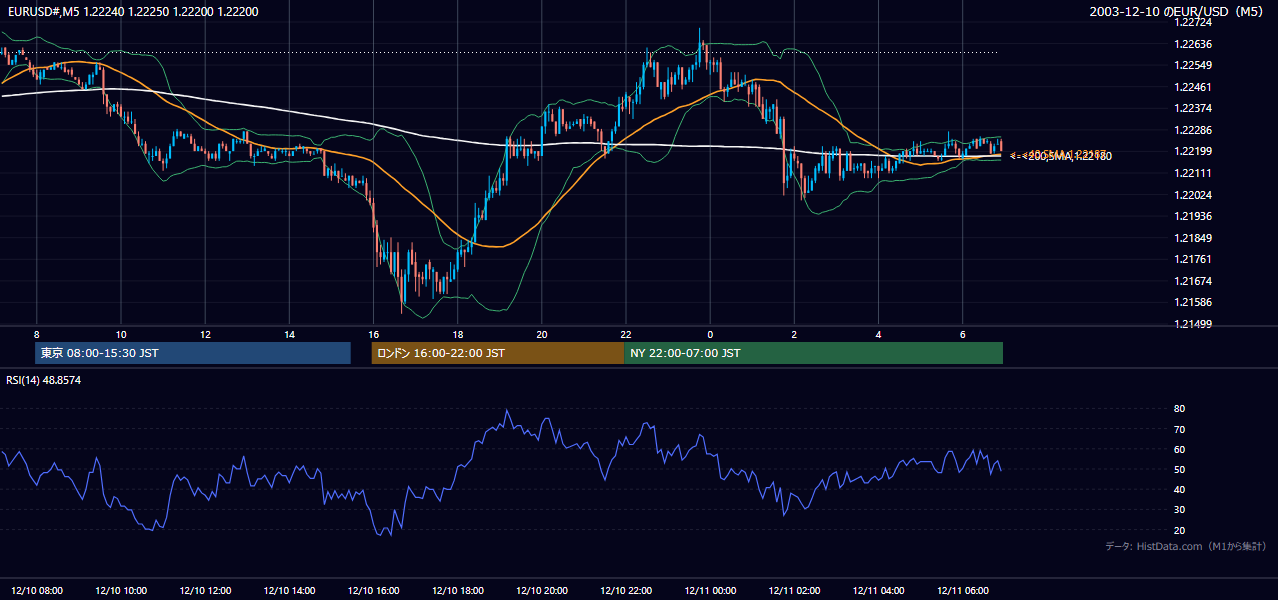Screen dimensions: 1278x600
Task: Click hour tick 6 under the price chart
Action: 962,334
